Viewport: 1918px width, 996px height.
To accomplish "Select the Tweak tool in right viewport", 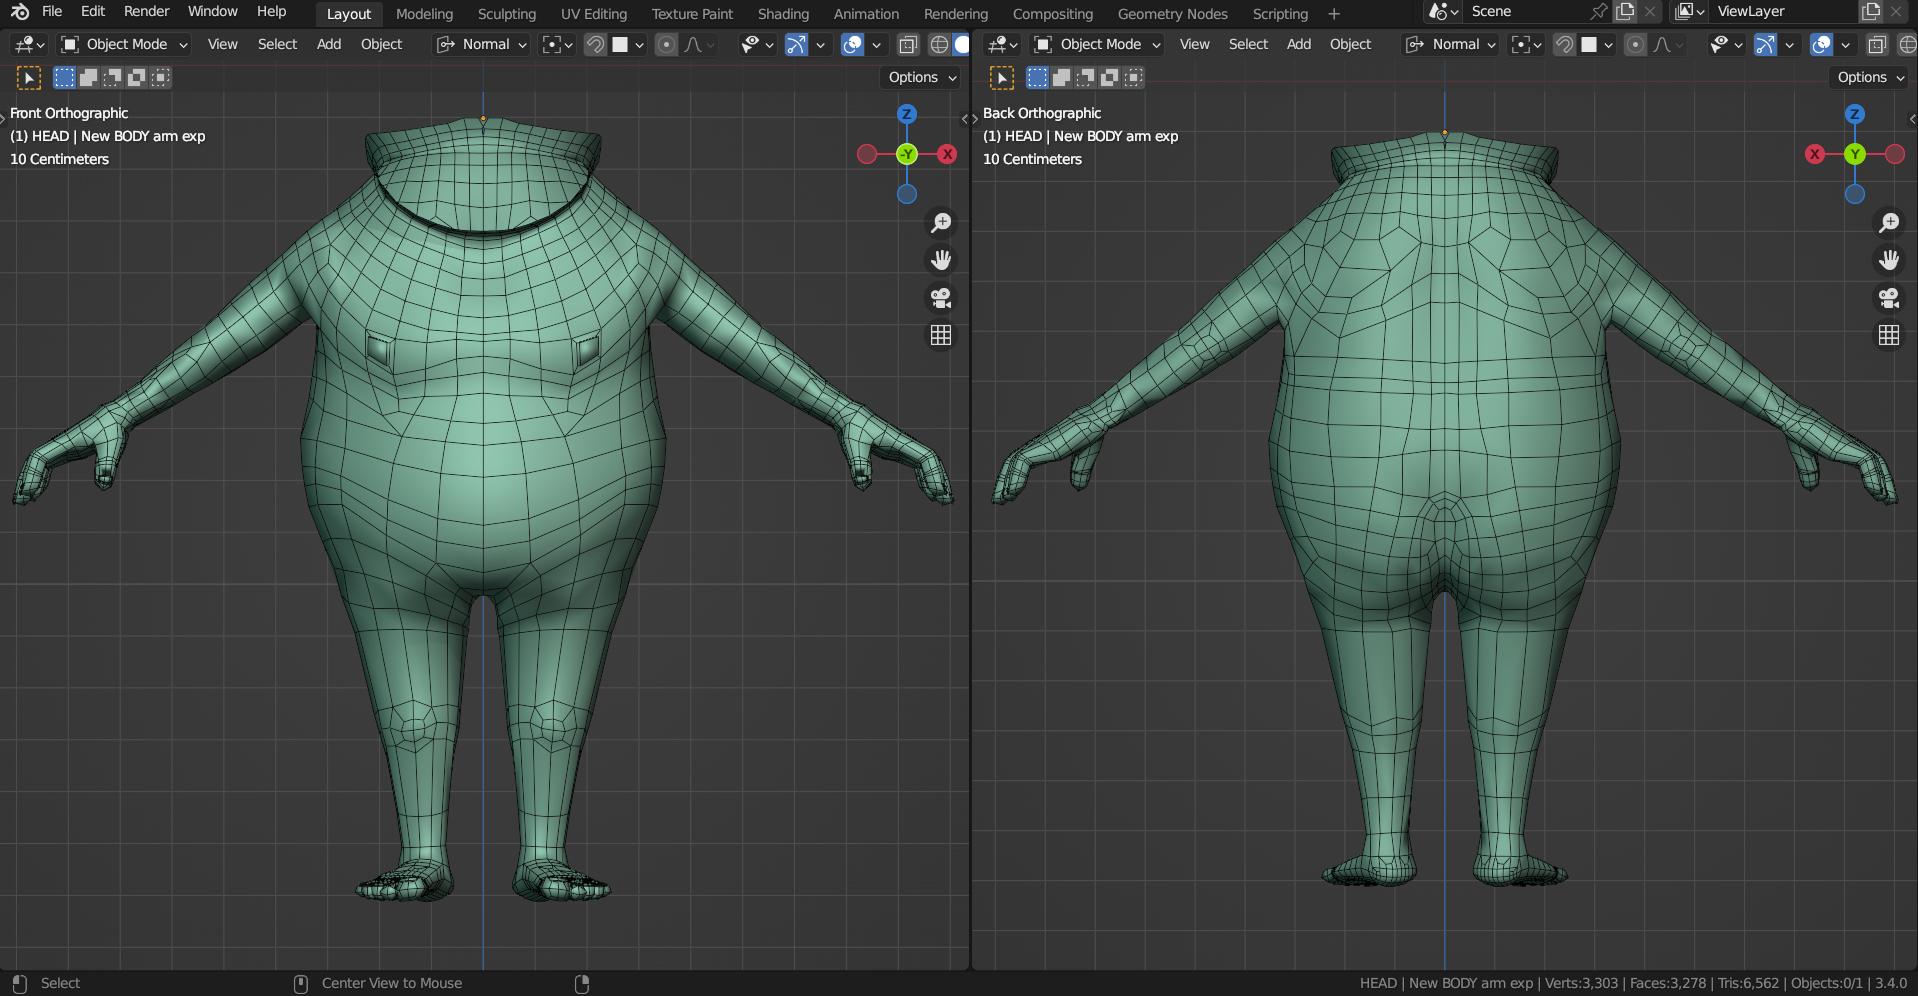I will tap(1002, 78).
